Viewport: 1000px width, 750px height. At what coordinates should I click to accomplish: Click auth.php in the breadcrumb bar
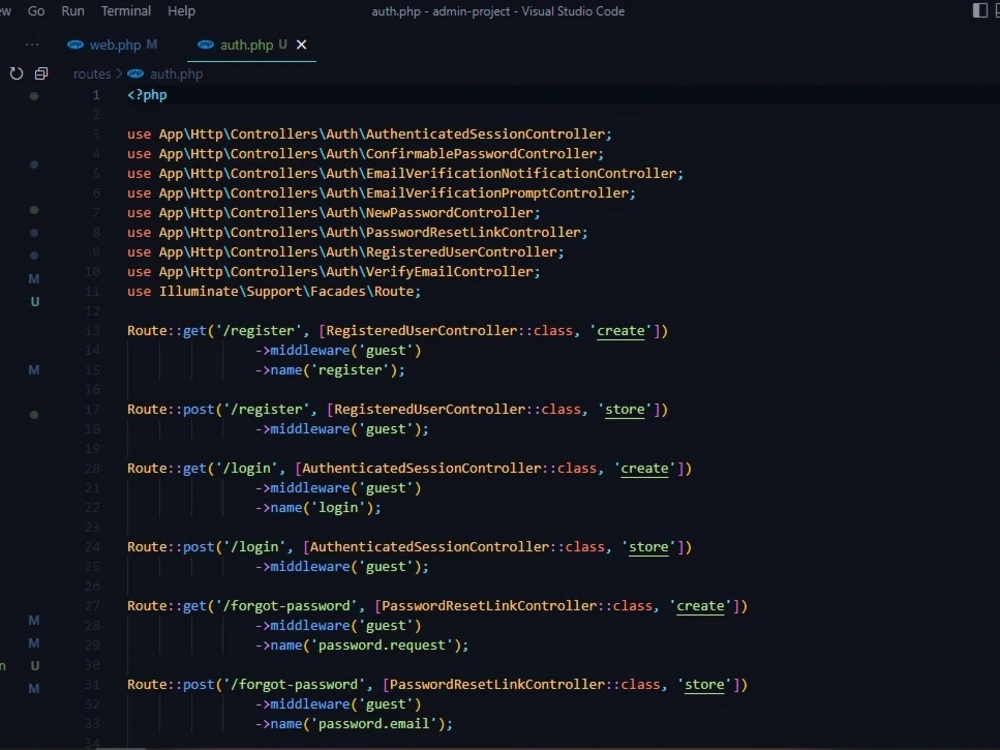pyautogui.click(x=175, y=73)
